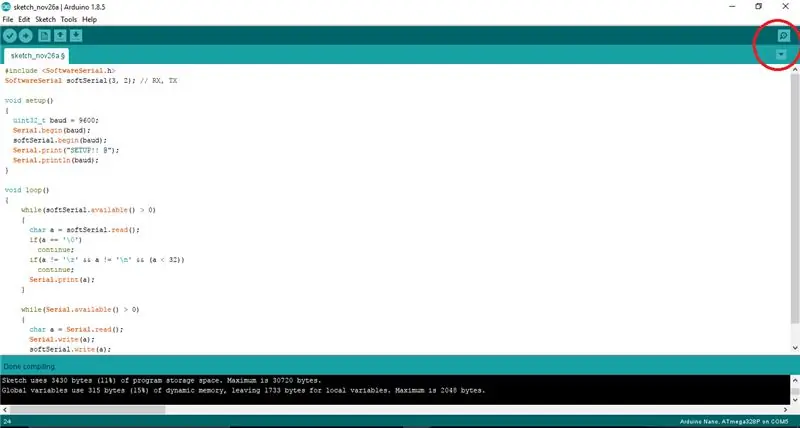This screenshot has height=428, width=800.
Task: Click the 'Sketch uses 3430 bytes' console line
Action: (161, 381)
